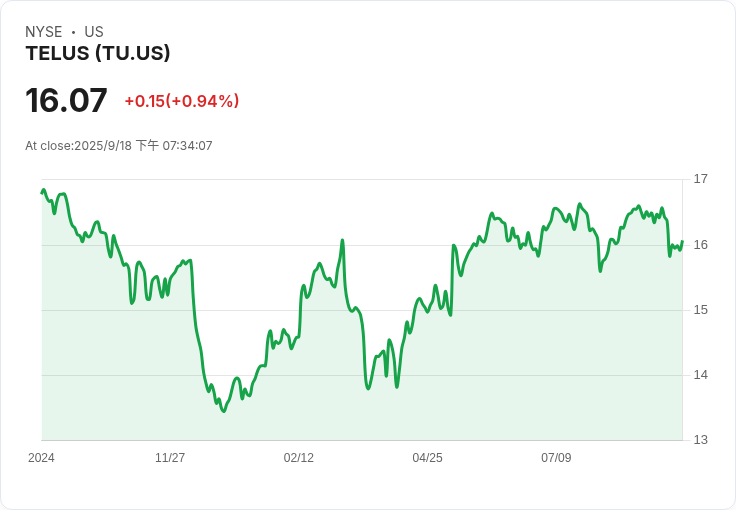The height and width of the screenshot is (510, 736).
Task: Click the 2024 x-axis label
Action: point(41,458)
